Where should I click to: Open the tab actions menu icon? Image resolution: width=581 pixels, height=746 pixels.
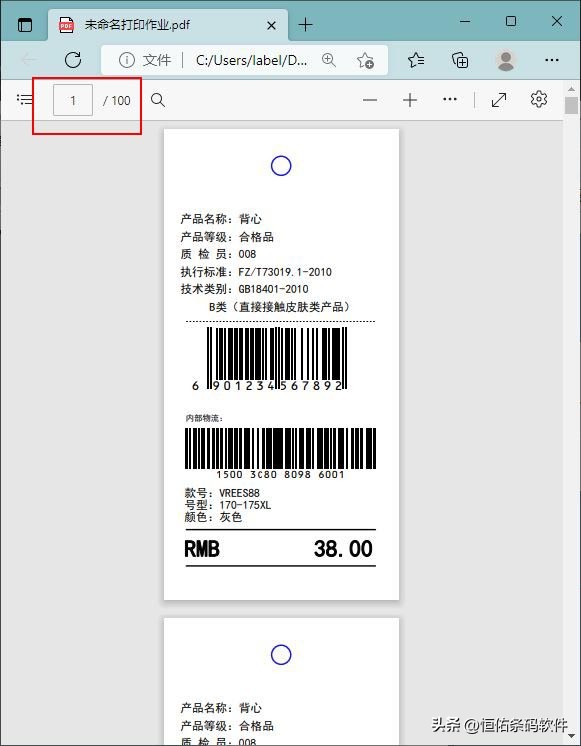click(x=25, y=25)
